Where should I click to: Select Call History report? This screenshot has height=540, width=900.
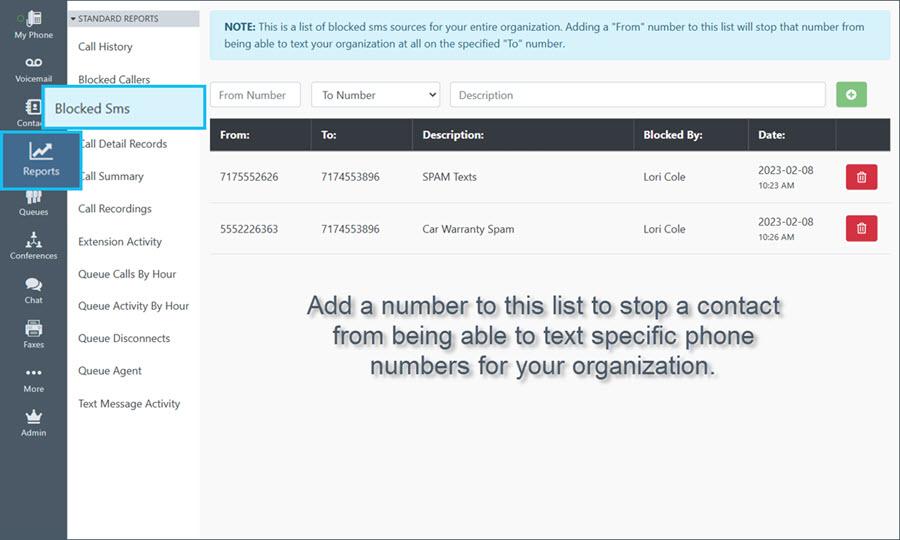(105, 47)
